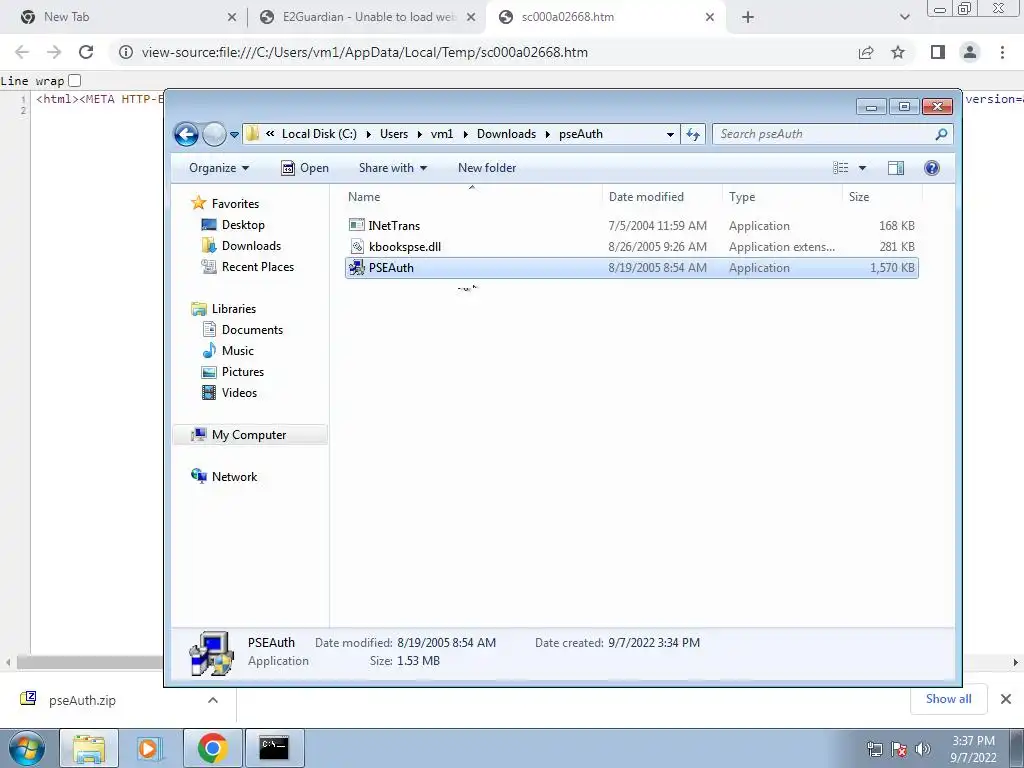This screenshot has height=768, width=1024.
Task: Click Users breadcrumb in address bar
Action: tap(394, 134)
